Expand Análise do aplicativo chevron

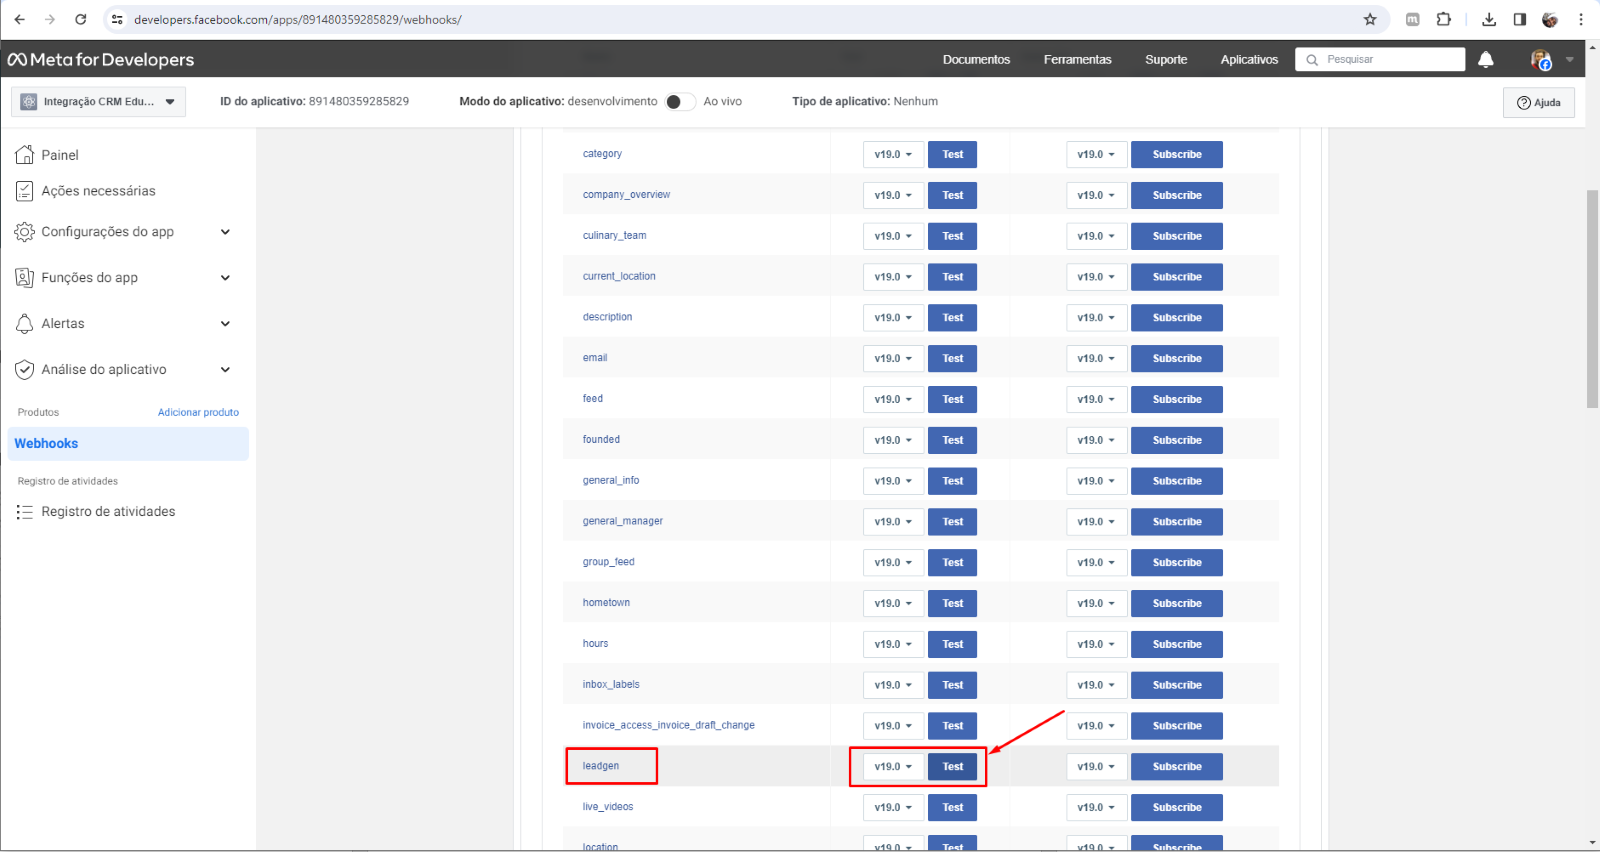click(225, 370)
